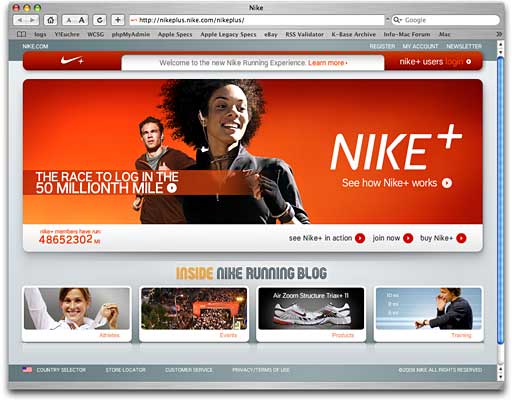Open the eBay bookmark
The height and width of the screenshot is (400, 512).
(x=271, y=34)
